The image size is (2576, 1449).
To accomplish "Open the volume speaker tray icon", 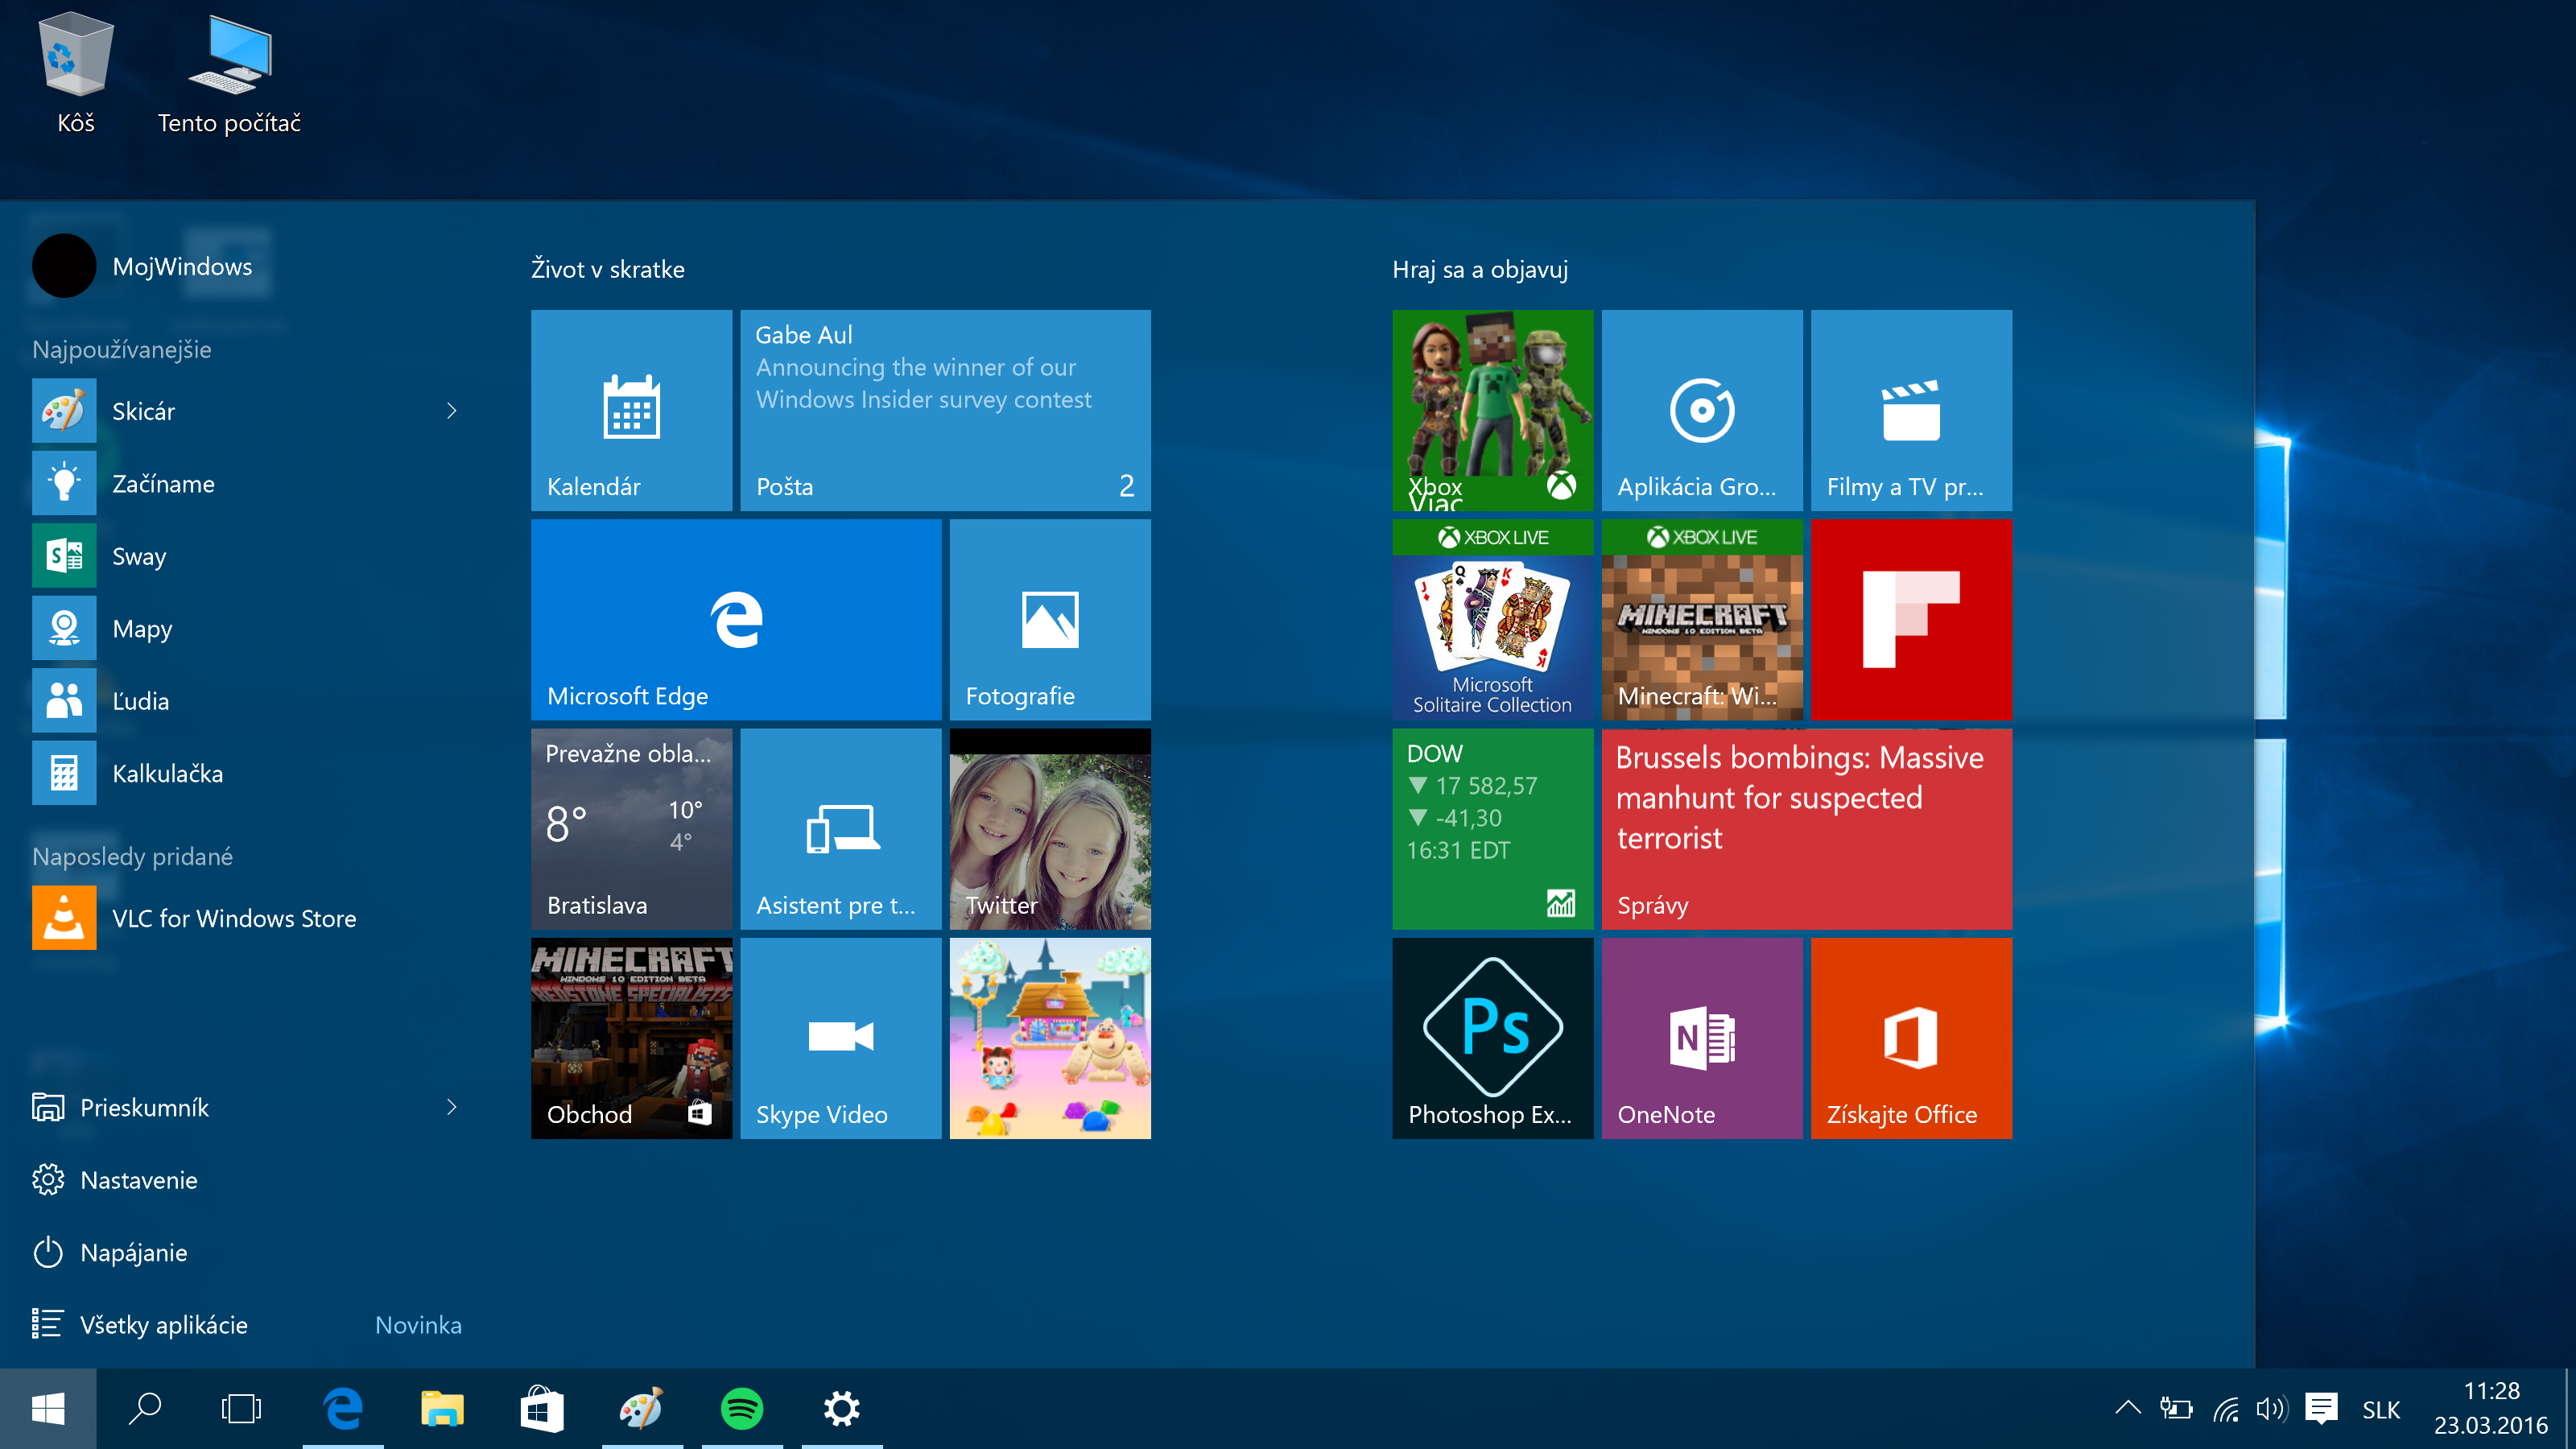I will pos(2272,1409).
